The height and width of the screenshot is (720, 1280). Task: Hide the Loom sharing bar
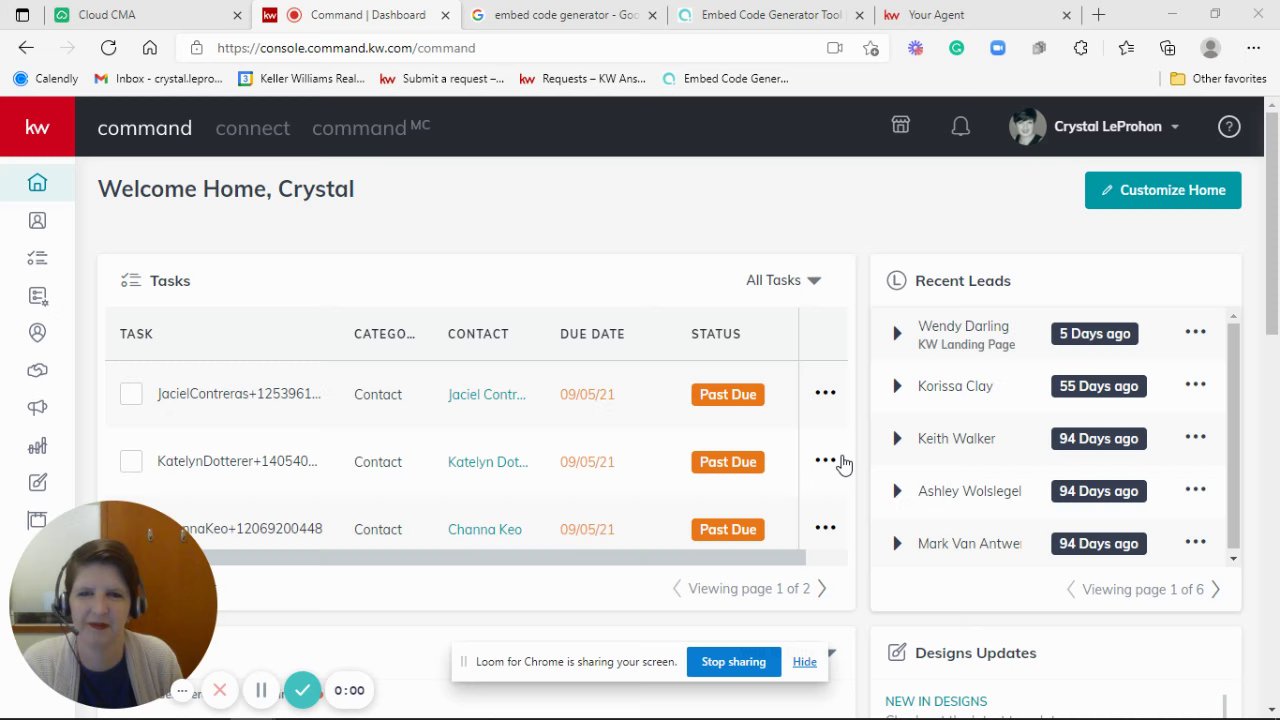tap(804, 662)
